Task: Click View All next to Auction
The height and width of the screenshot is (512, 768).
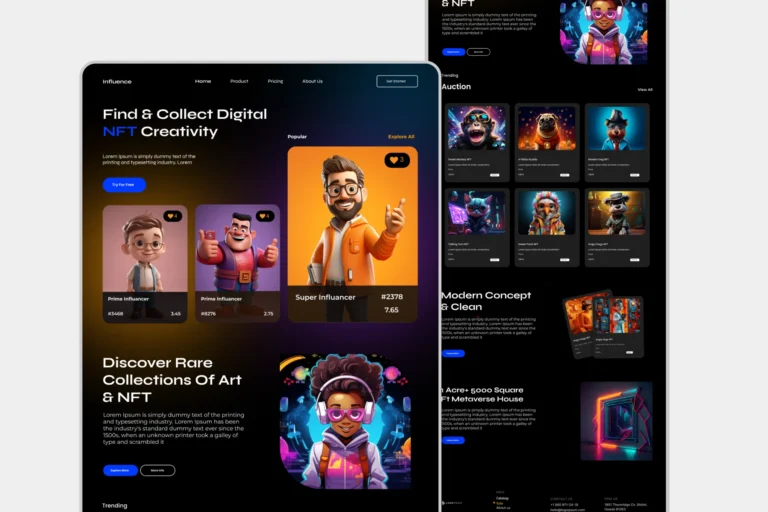Action: [645, 89]
